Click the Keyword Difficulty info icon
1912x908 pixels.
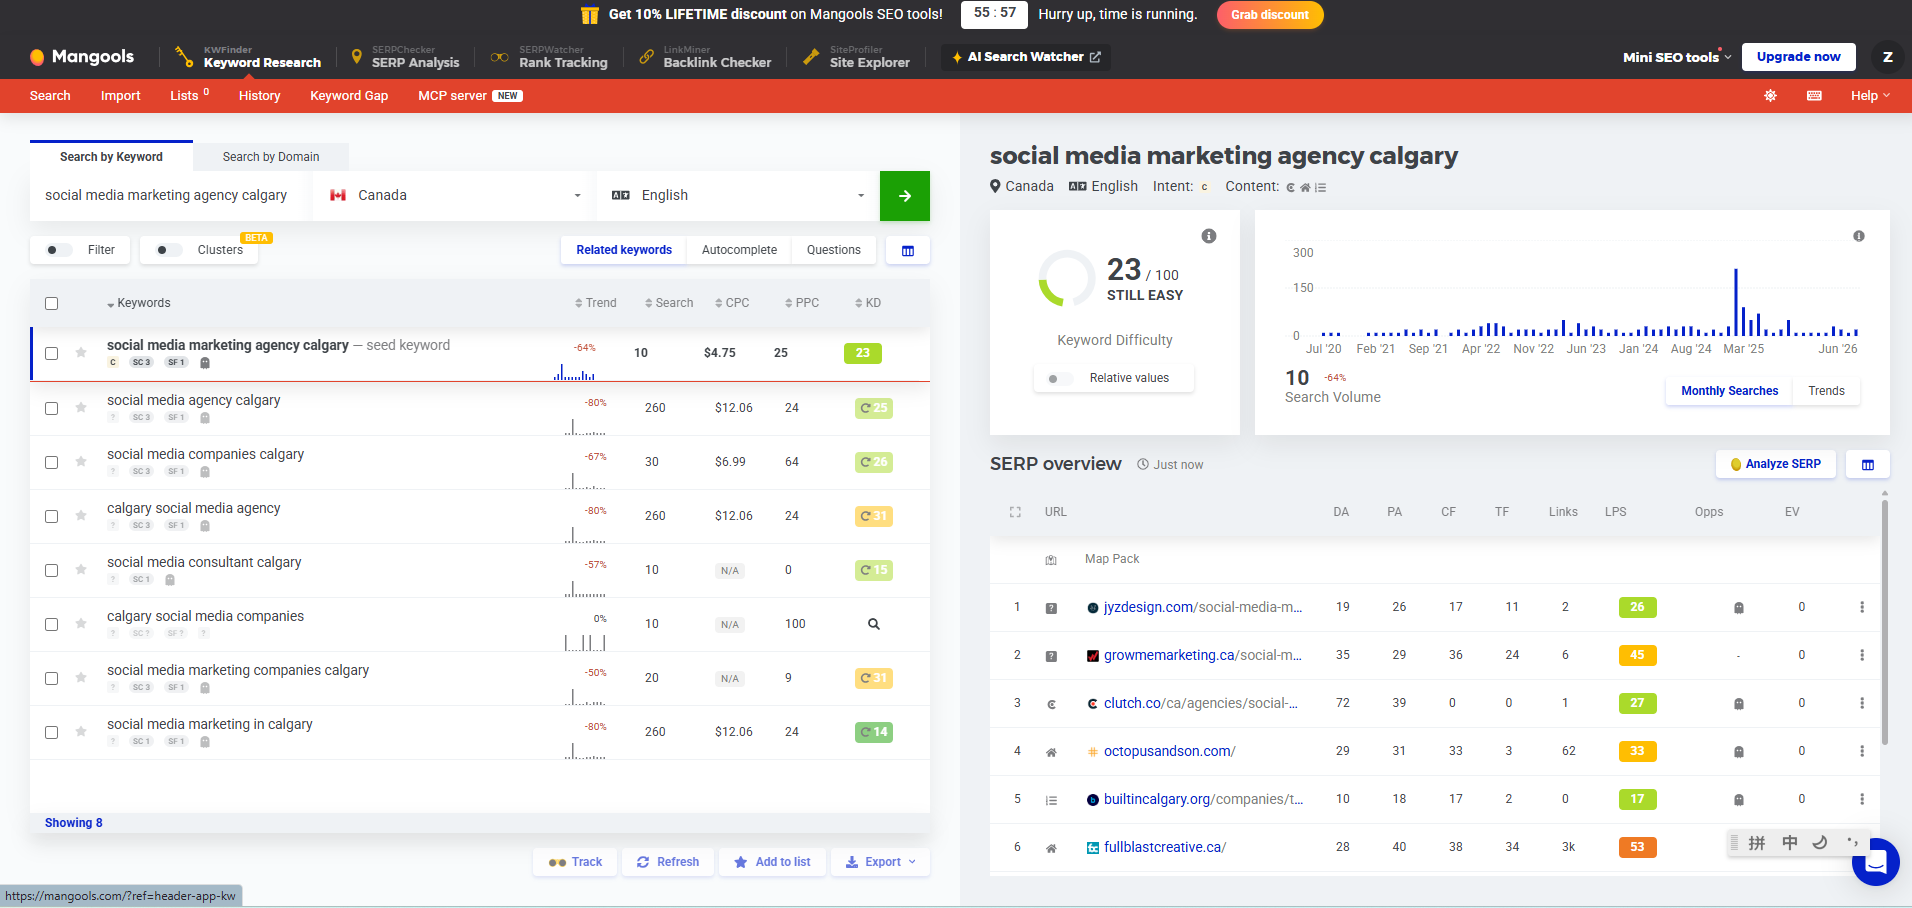1209,236
